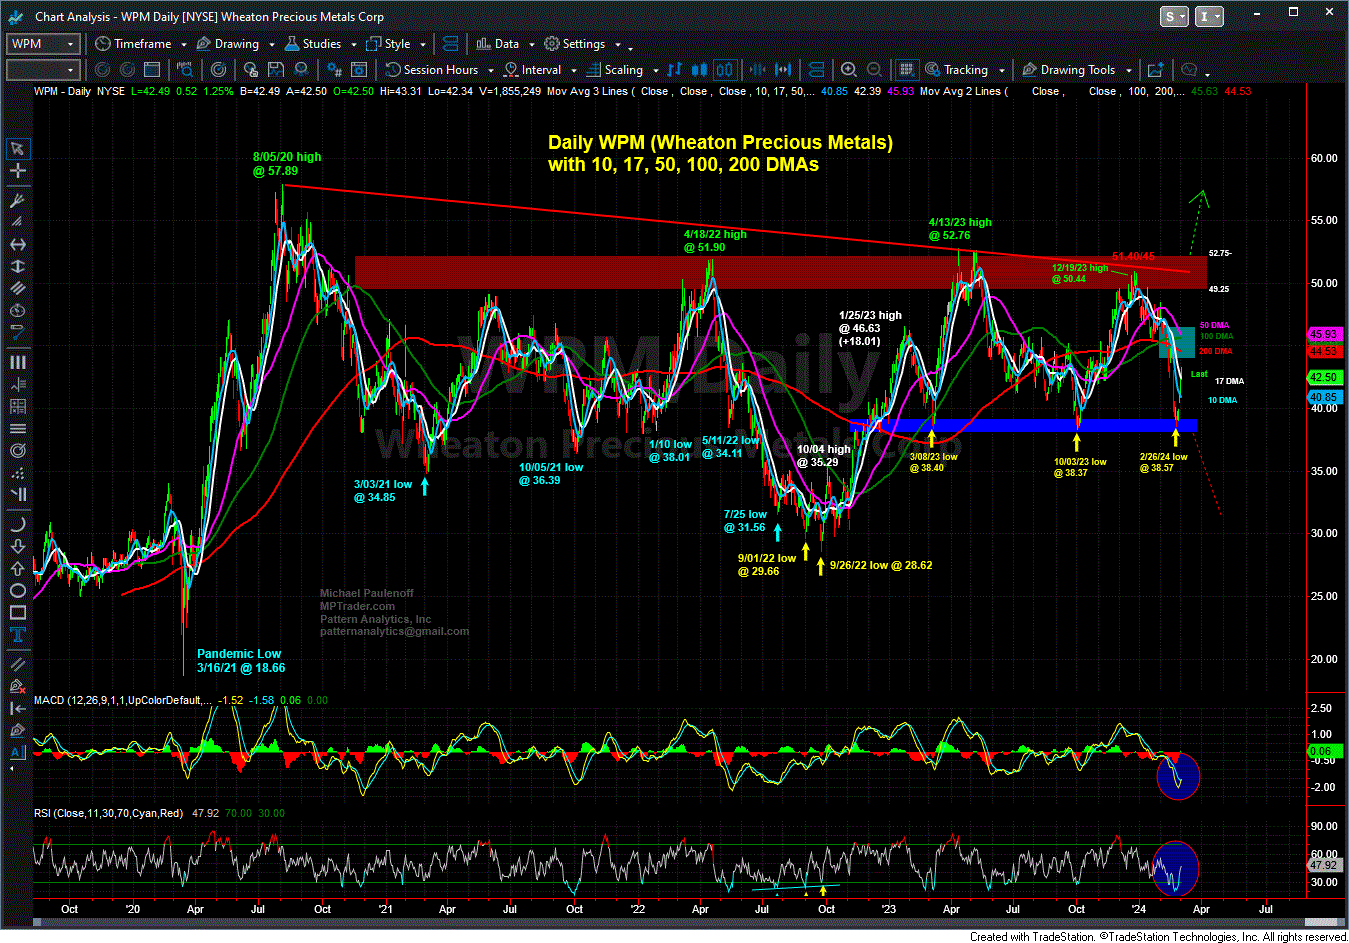Viewport: 1349px width, 943px height.
Task: Open the Data menu
Action: point(498,44)
